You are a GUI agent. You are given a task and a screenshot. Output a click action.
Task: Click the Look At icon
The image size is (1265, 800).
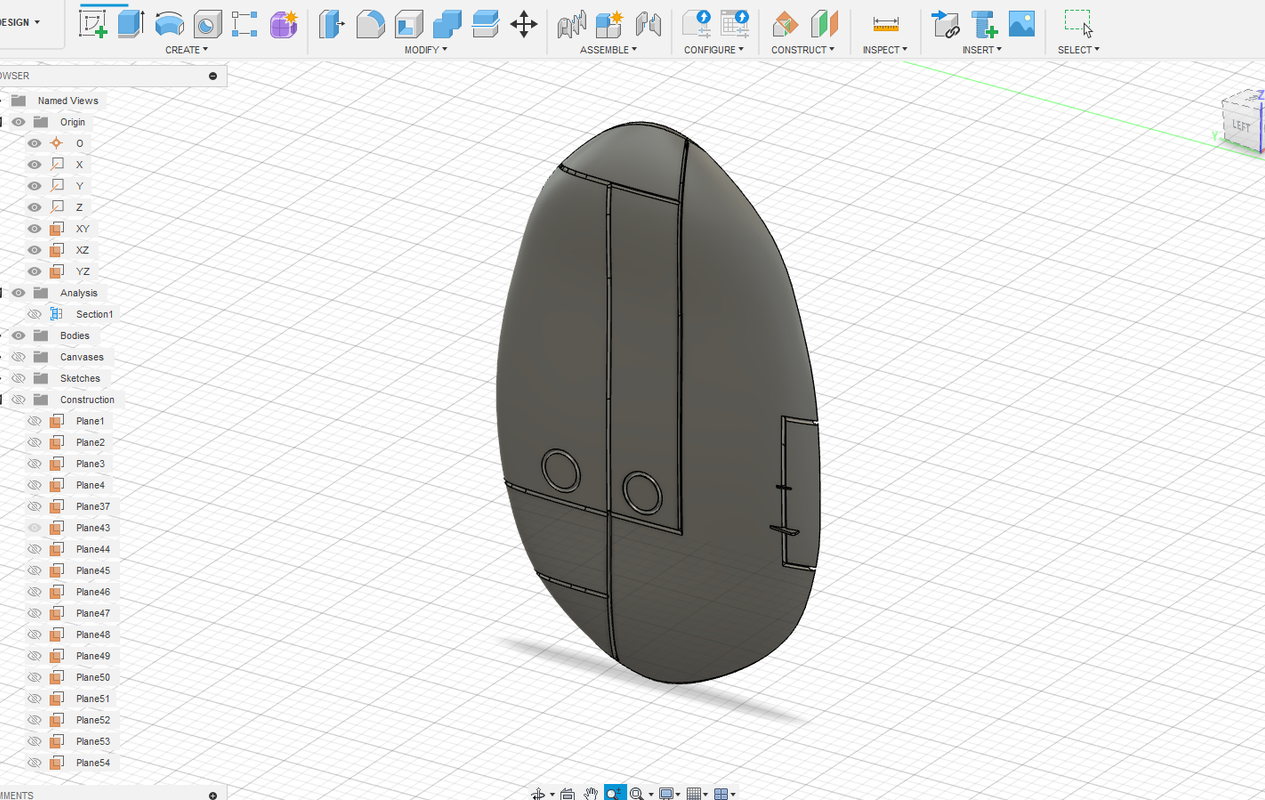pos(568,794)
